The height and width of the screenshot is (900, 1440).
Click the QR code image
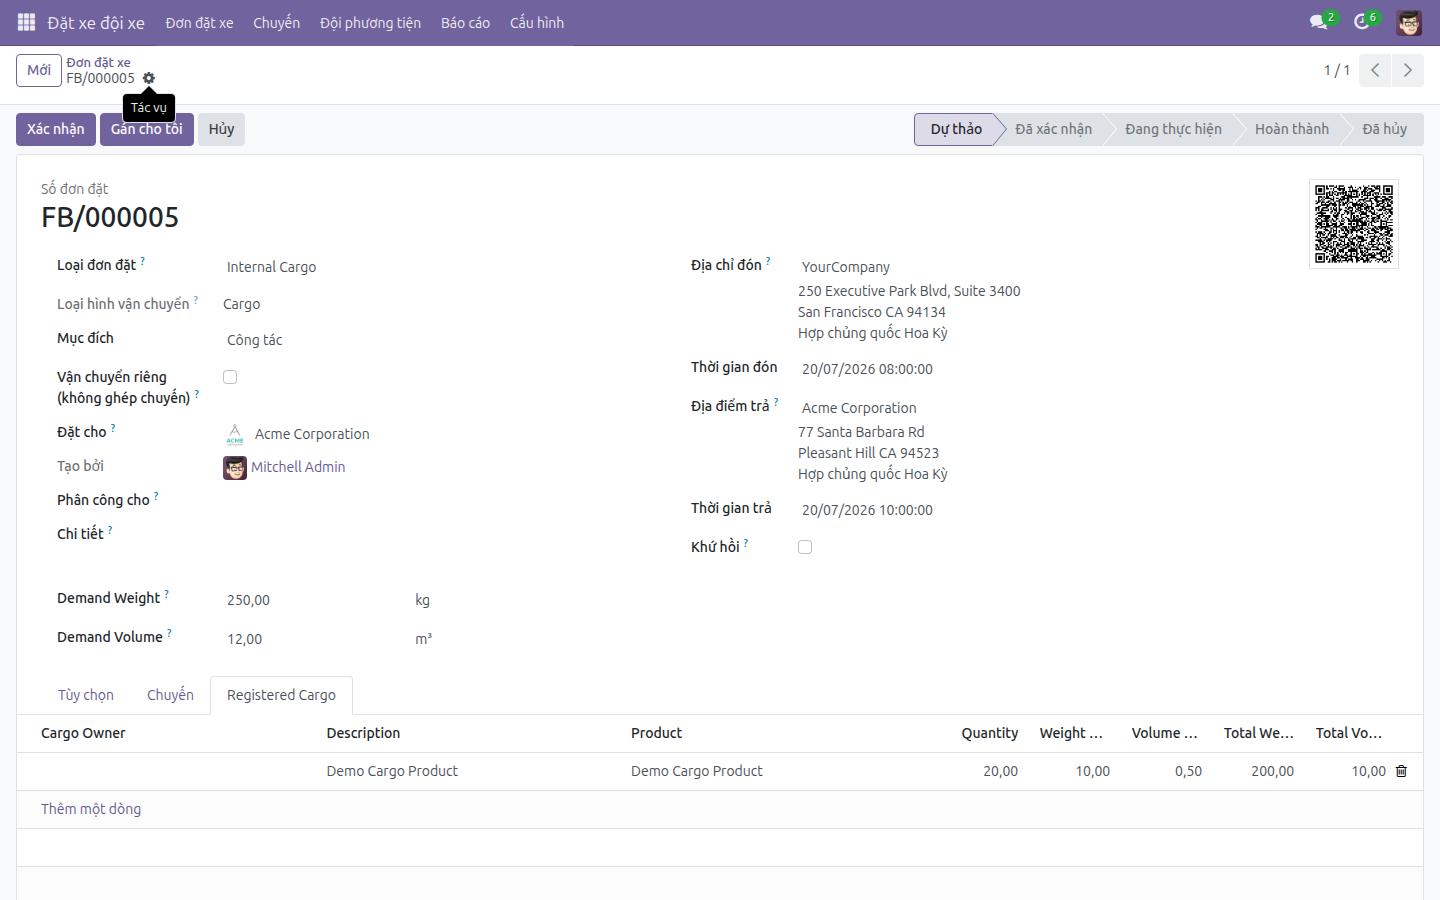(1354, 224)
